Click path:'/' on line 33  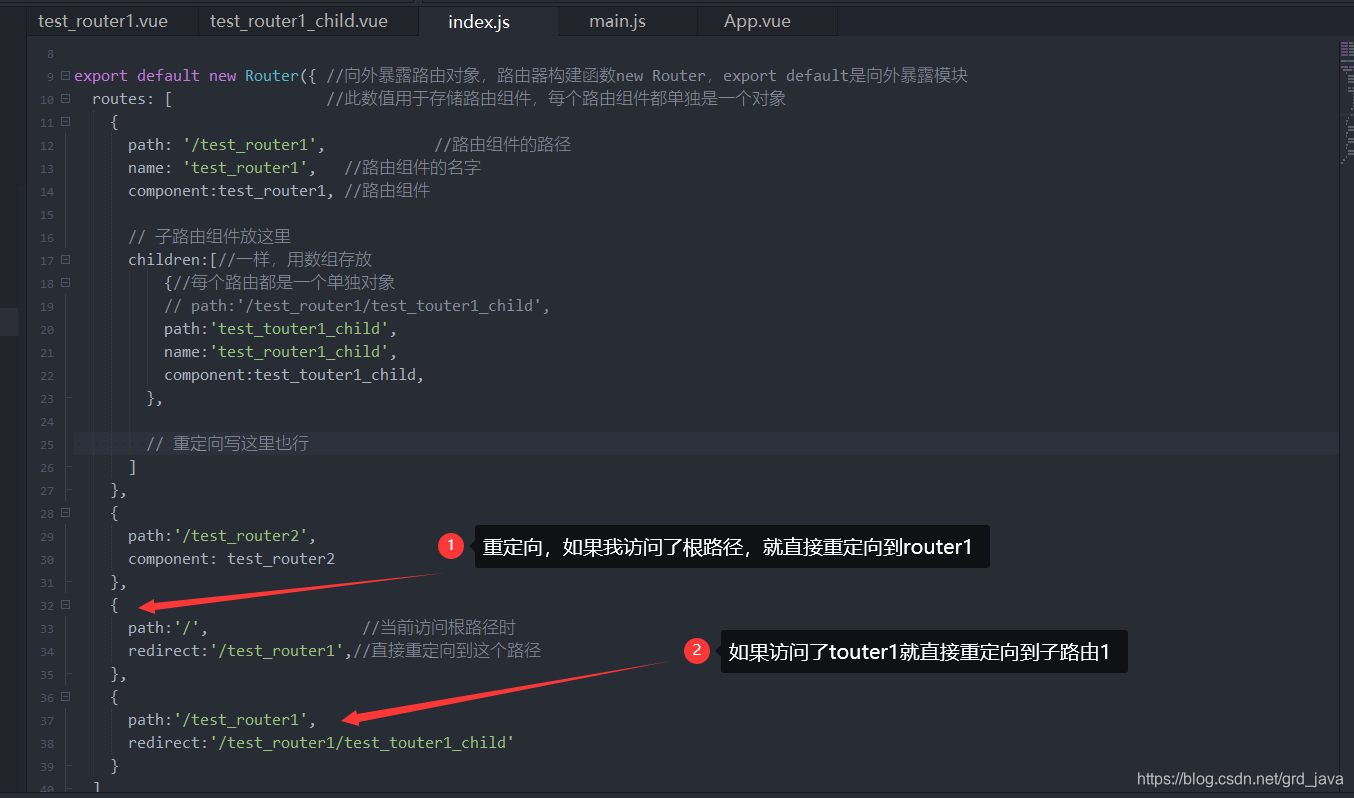coord(168,627)
